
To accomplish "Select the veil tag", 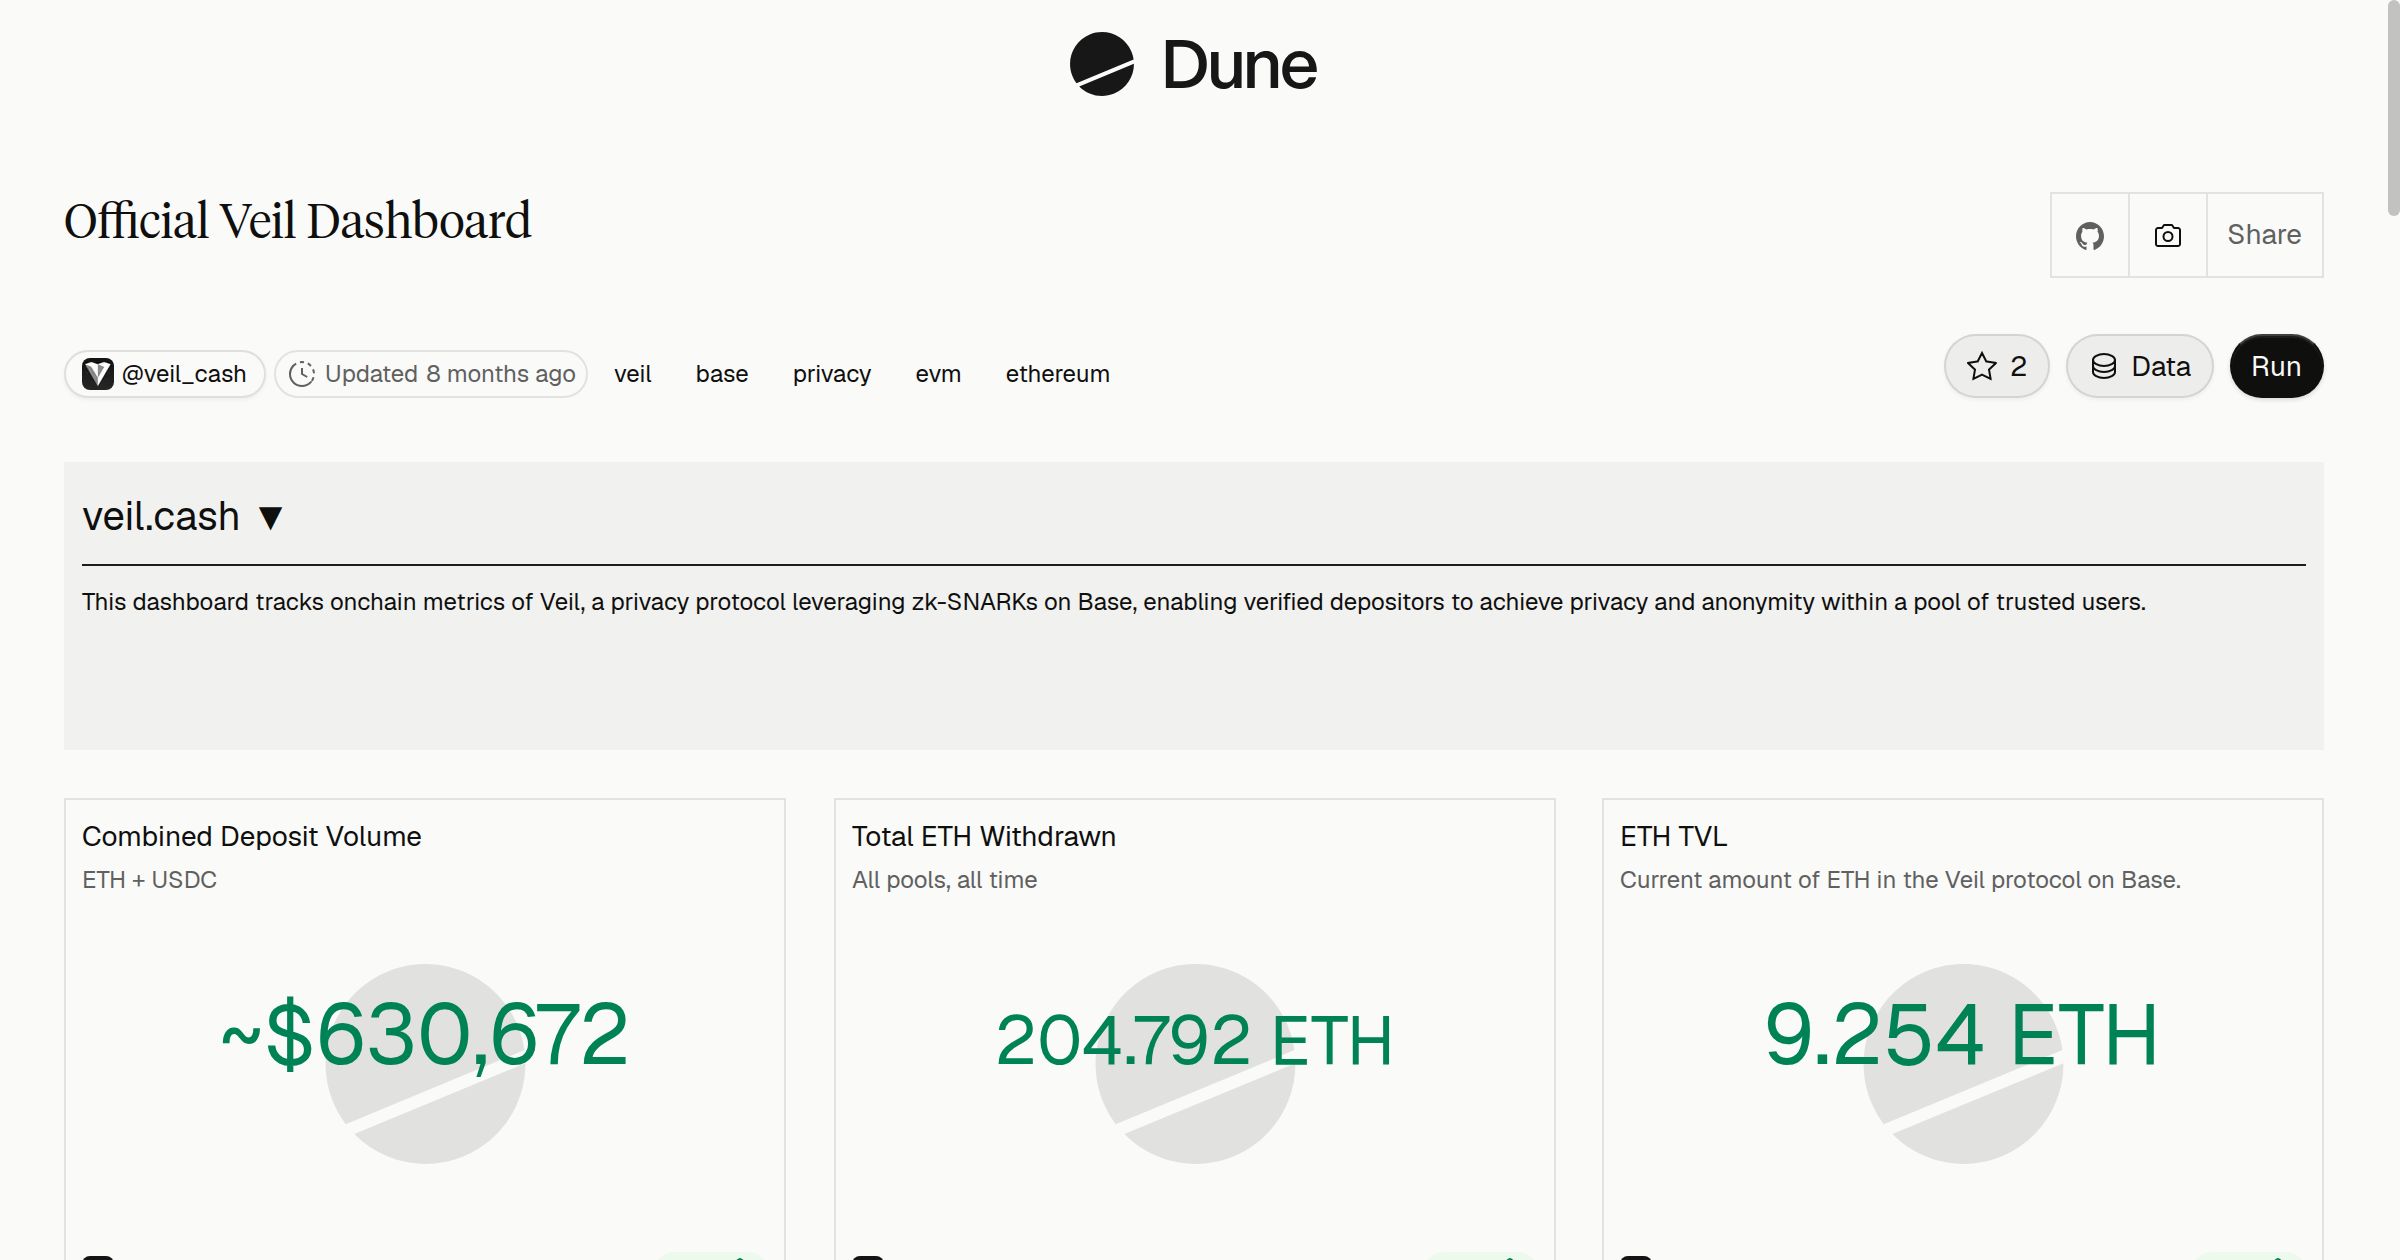I will coord(633,374).
